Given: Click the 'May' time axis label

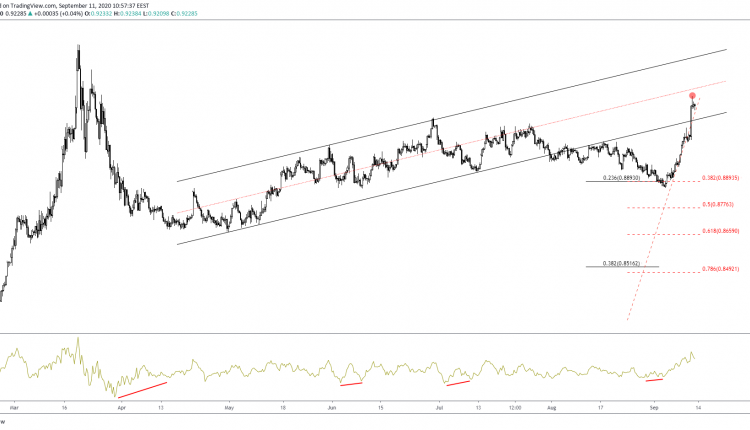Looking at the screenshot, I should pos(229,408).
